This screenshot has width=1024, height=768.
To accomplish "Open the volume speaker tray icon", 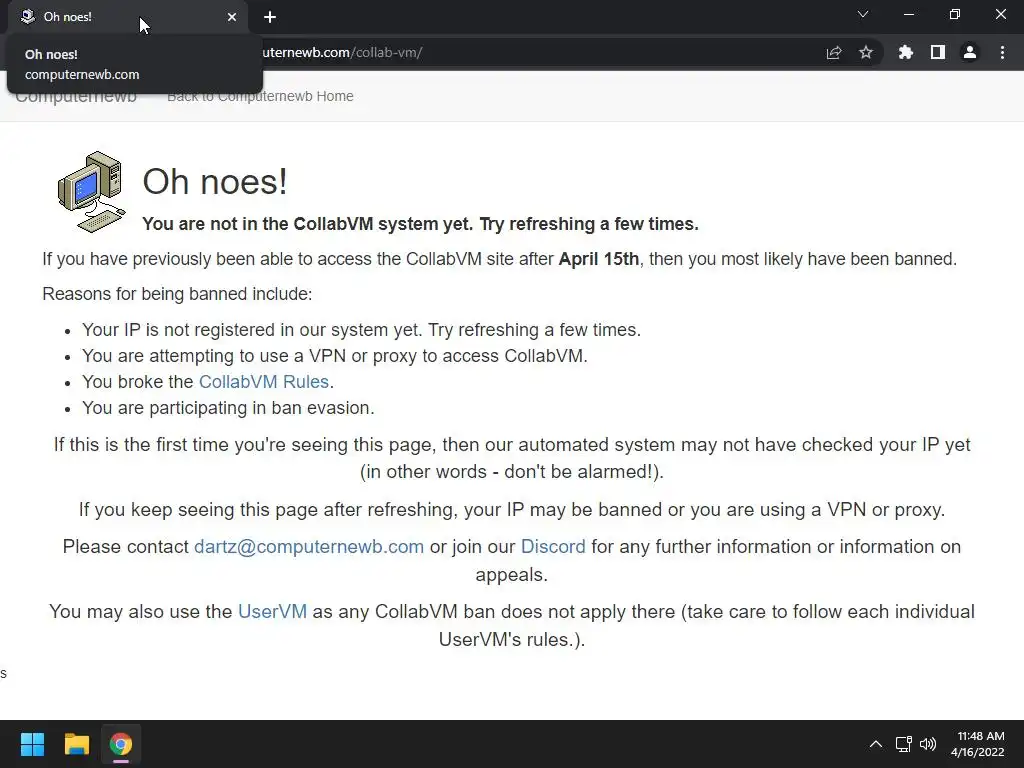I will (927, 744).
